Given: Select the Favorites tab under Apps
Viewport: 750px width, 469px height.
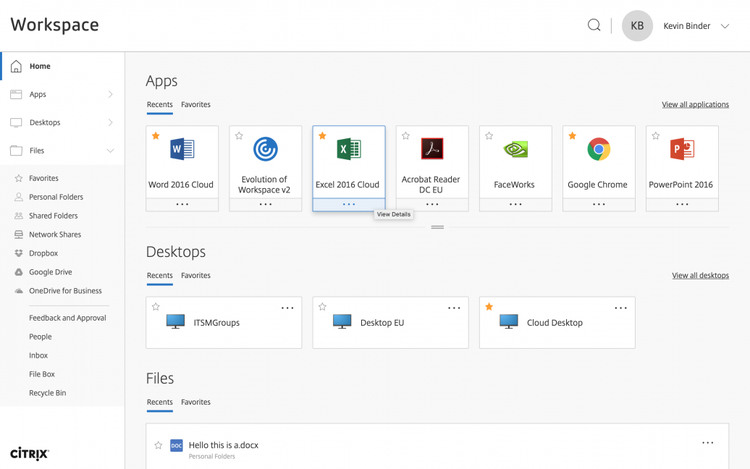Looking at the screenshot, I should 196,104.
